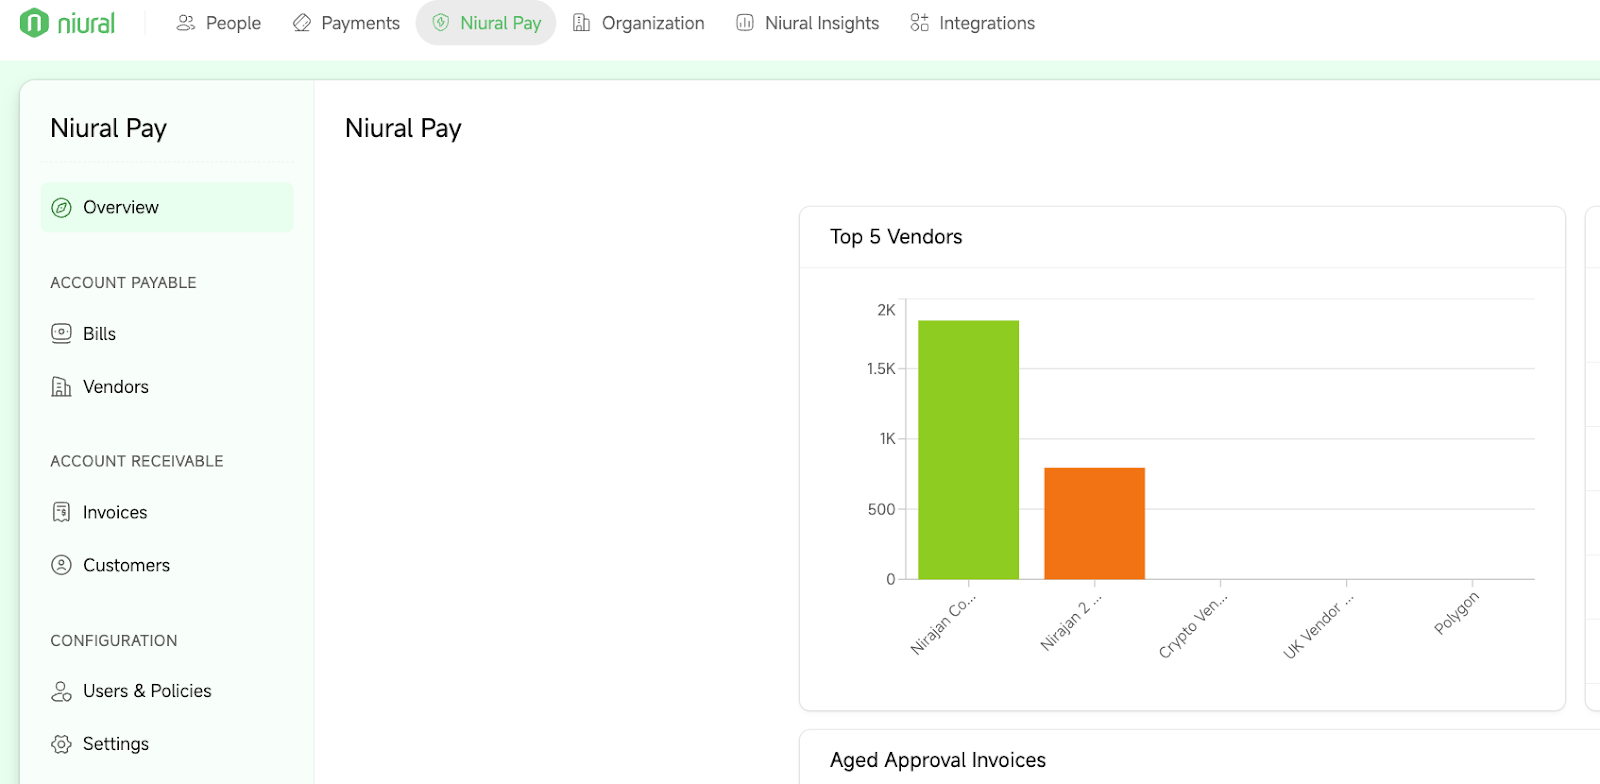Open the Payments tab

pos(346,23)
